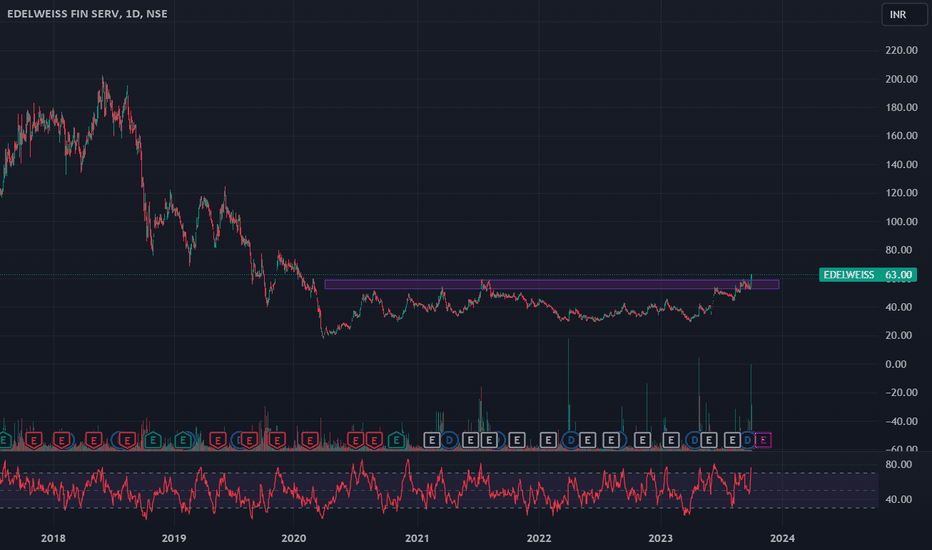932x550 pixels.
Task: Open the grey earnings marker just after 2022
Action: point(548,440)
